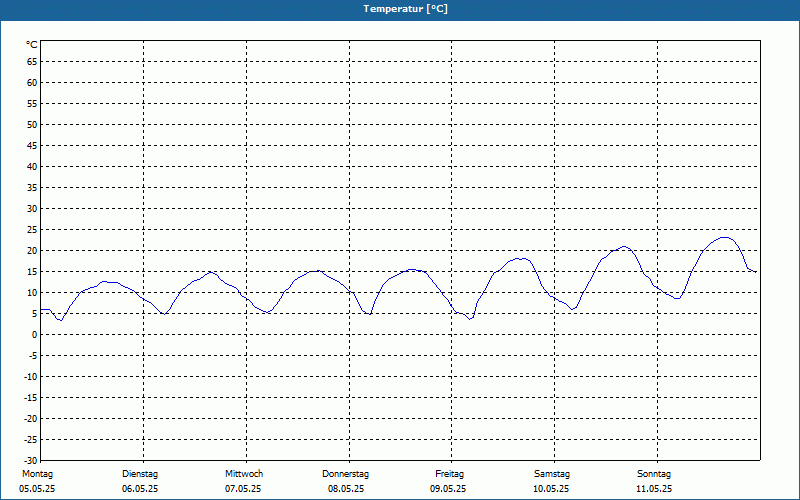Screen dimensions: 800x500
Task: Click the -10 value on the temperature axis
Action: point(31,377)
